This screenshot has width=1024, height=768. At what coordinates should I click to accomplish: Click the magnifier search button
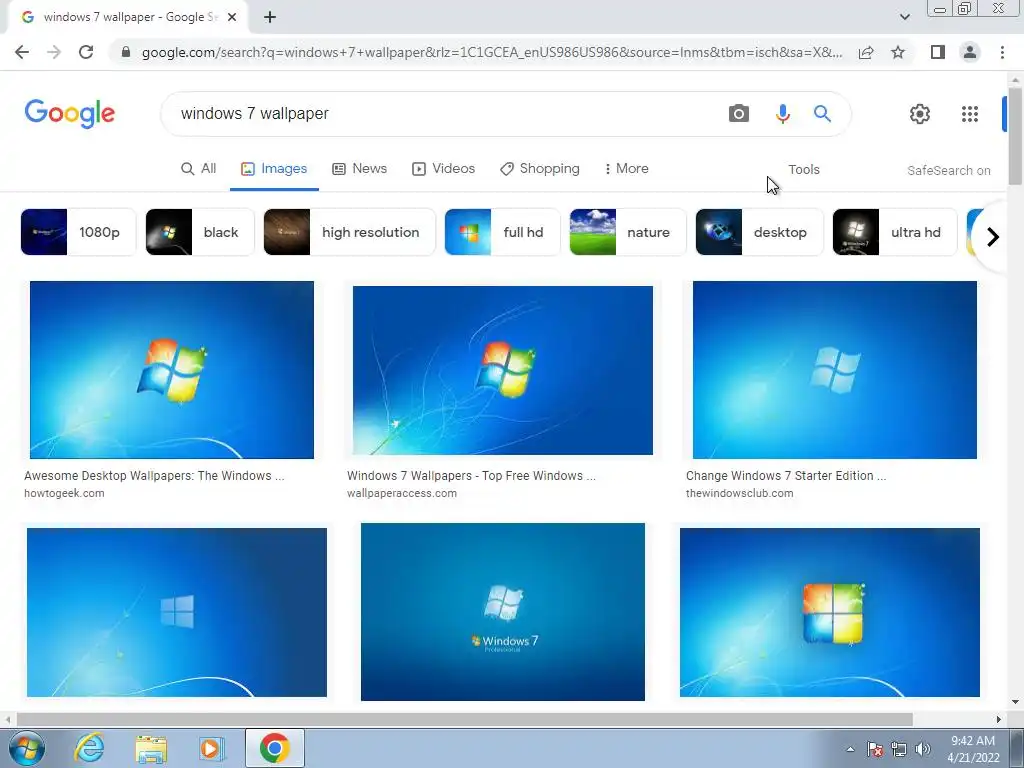pos(822,114)
